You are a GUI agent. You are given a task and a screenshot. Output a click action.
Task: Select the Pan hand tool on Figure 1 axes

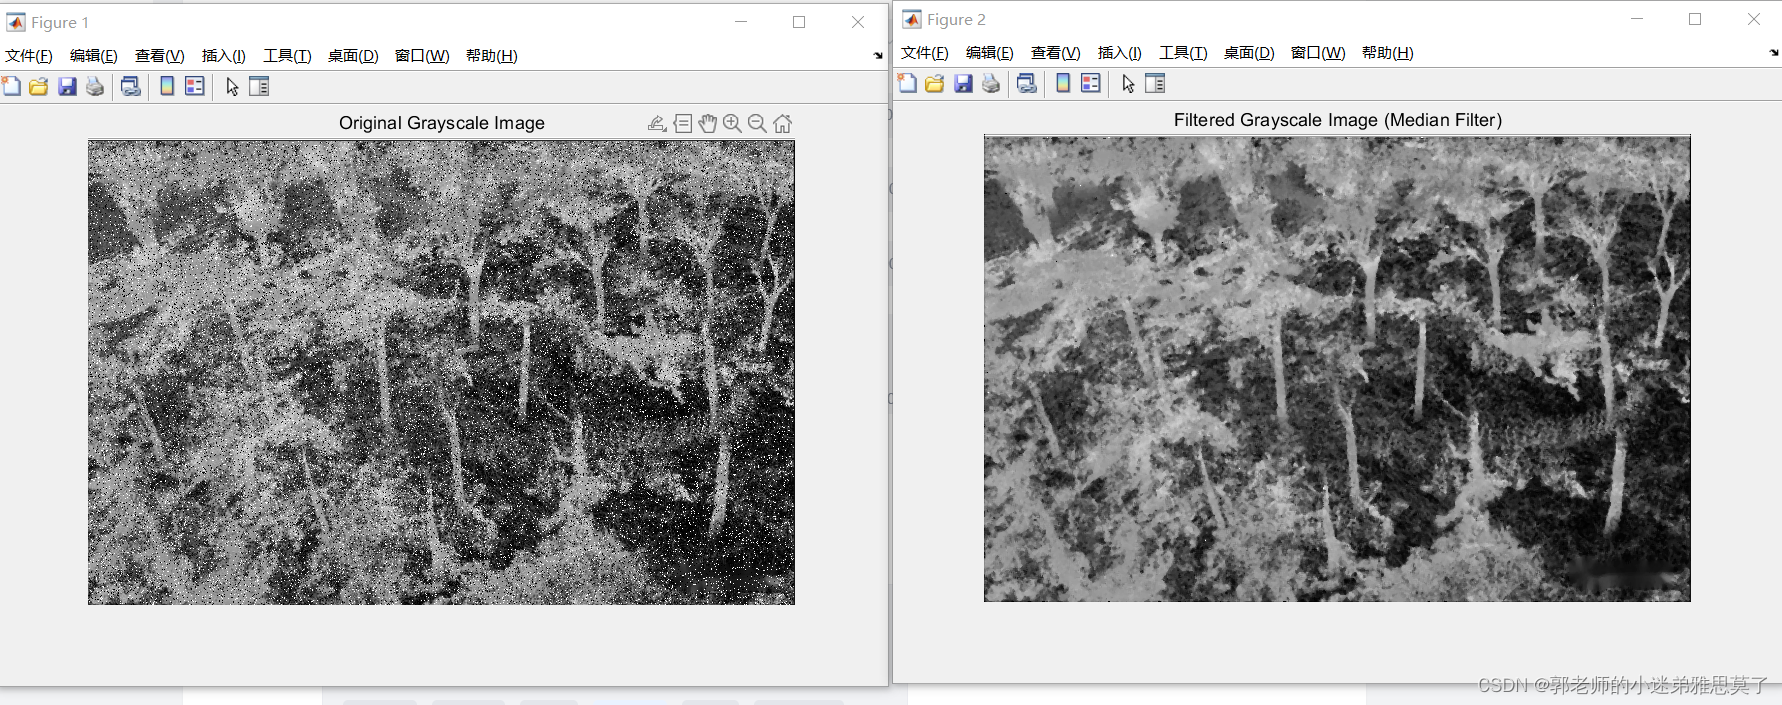[x=708, y=123]
